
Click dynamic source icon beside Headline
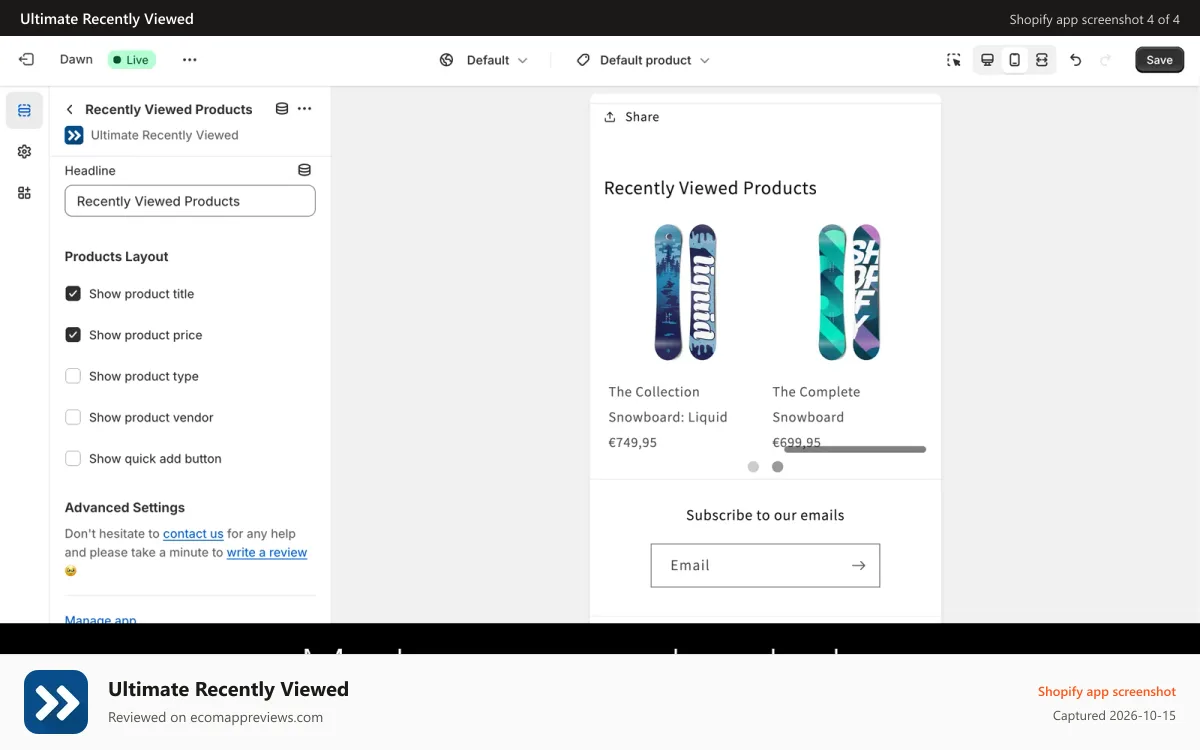click(x=304, y=170)
